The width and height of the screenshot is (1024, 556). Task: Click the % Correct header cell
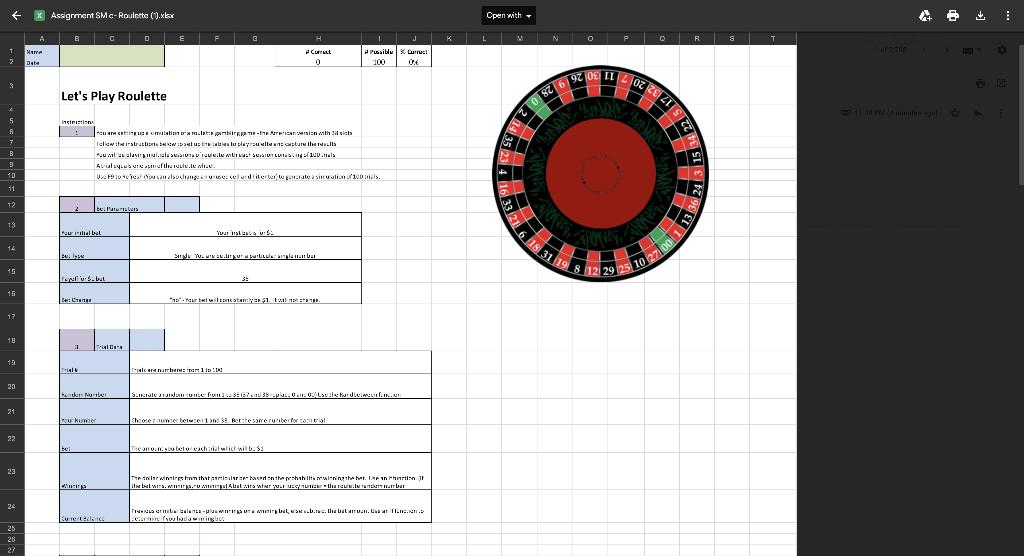point(414,51)
